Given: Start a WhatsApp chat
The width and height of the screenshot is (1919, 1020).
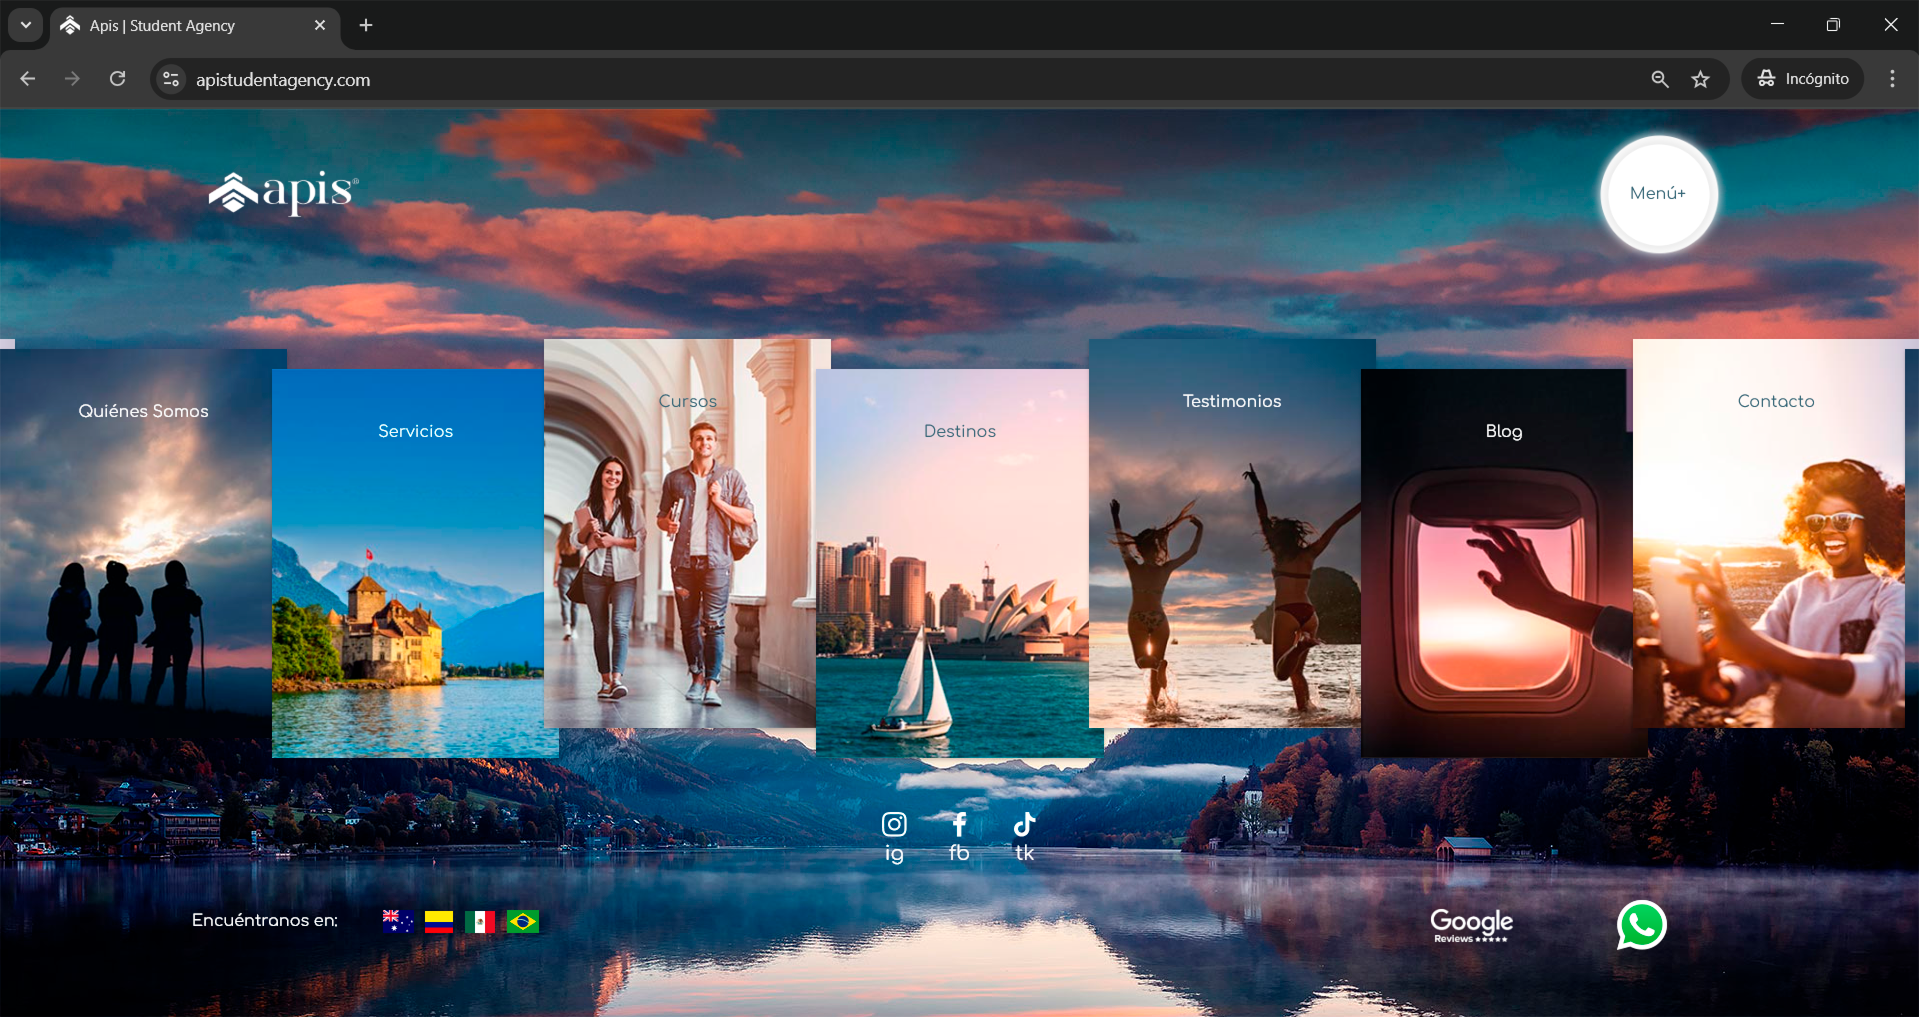Looking at the screenshot, I should (1641, 925).
